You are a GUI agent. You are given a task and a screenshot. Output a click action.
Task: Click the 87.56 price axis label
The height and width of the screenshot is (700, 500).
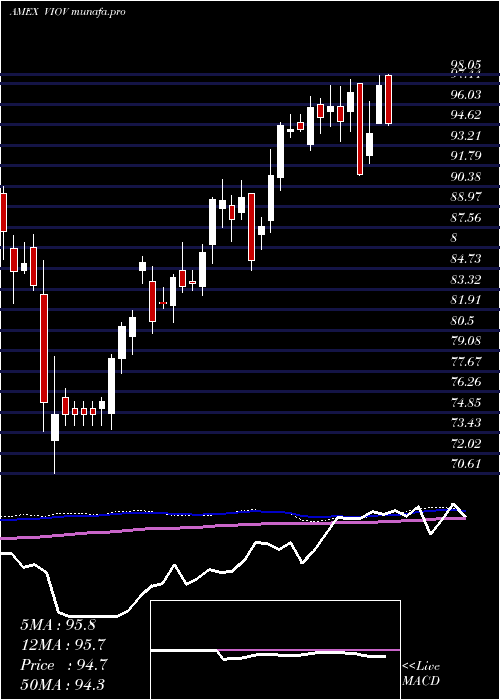tap(466, 217)
